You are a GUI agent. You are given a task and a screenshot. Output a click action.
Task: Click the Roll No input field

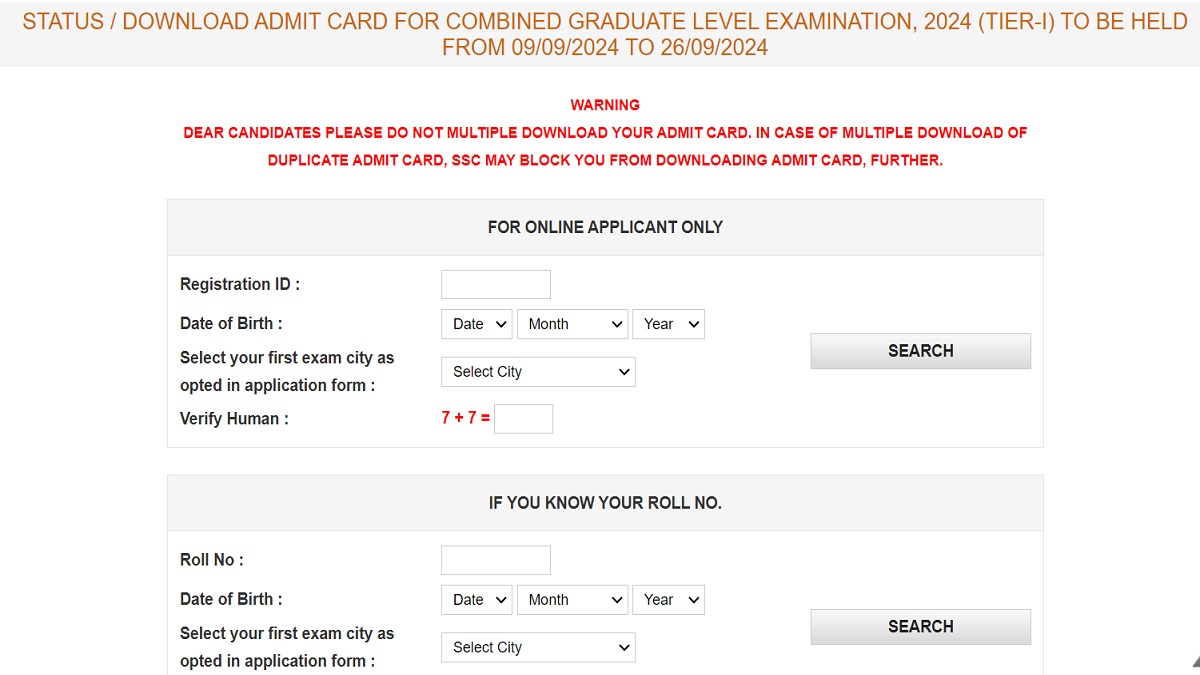click(x=495, y=559)
